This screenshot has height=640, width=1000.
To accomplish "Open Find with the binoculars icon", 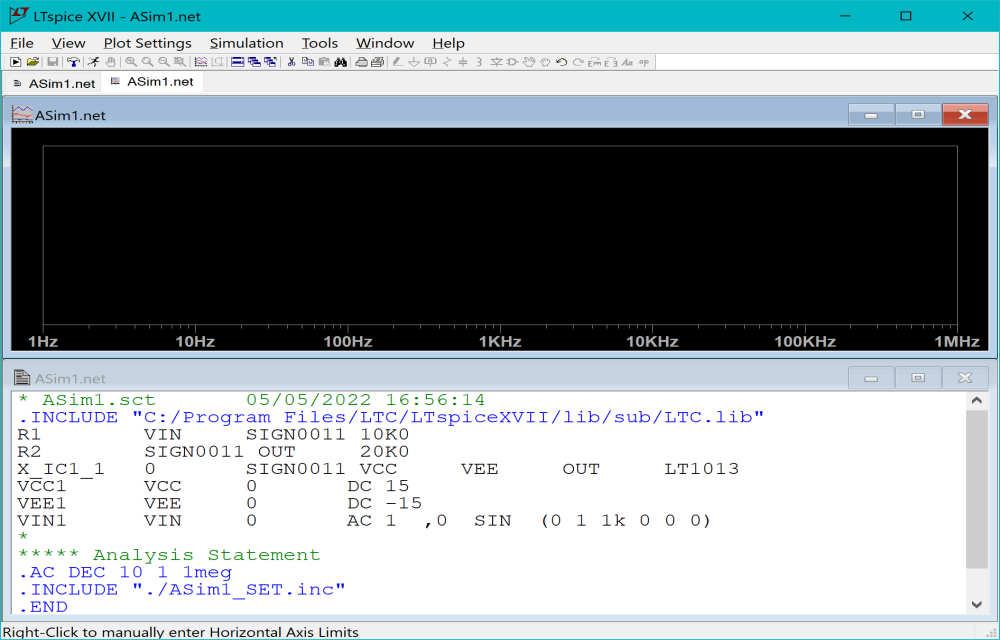I will (x=341, y=62).
